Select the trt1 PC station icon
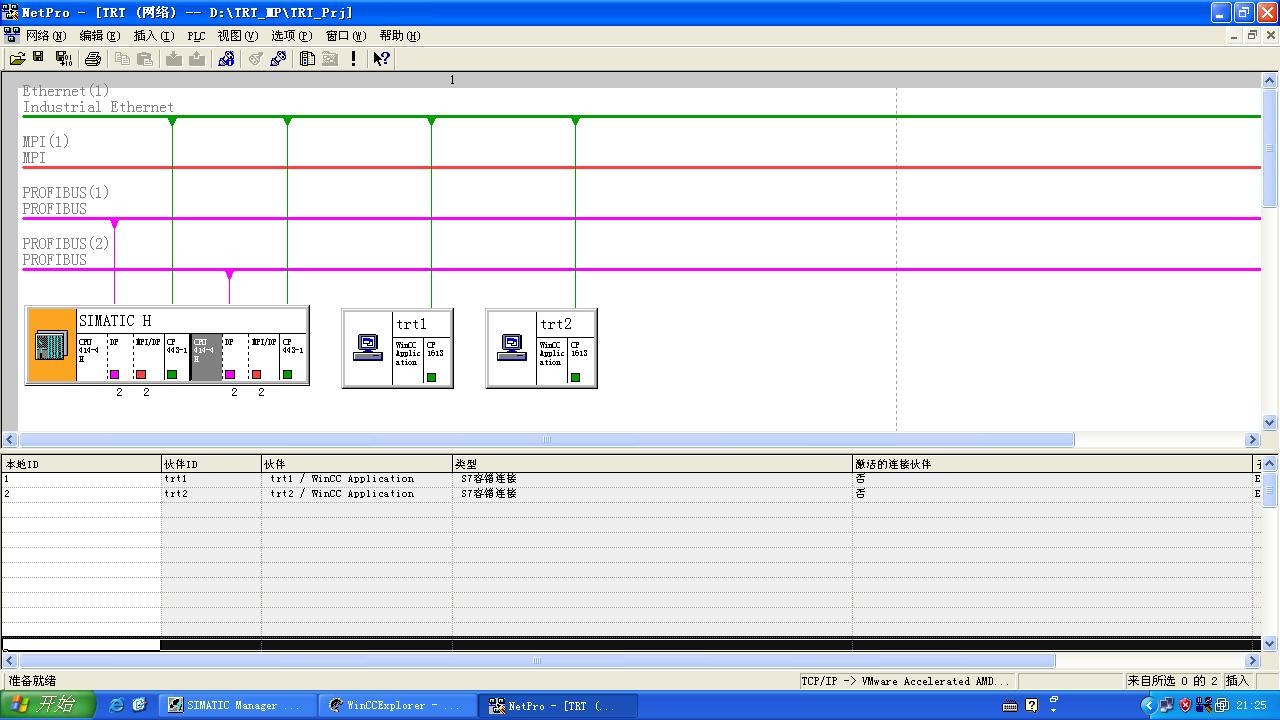1280x720 pixels. (368, 347)
